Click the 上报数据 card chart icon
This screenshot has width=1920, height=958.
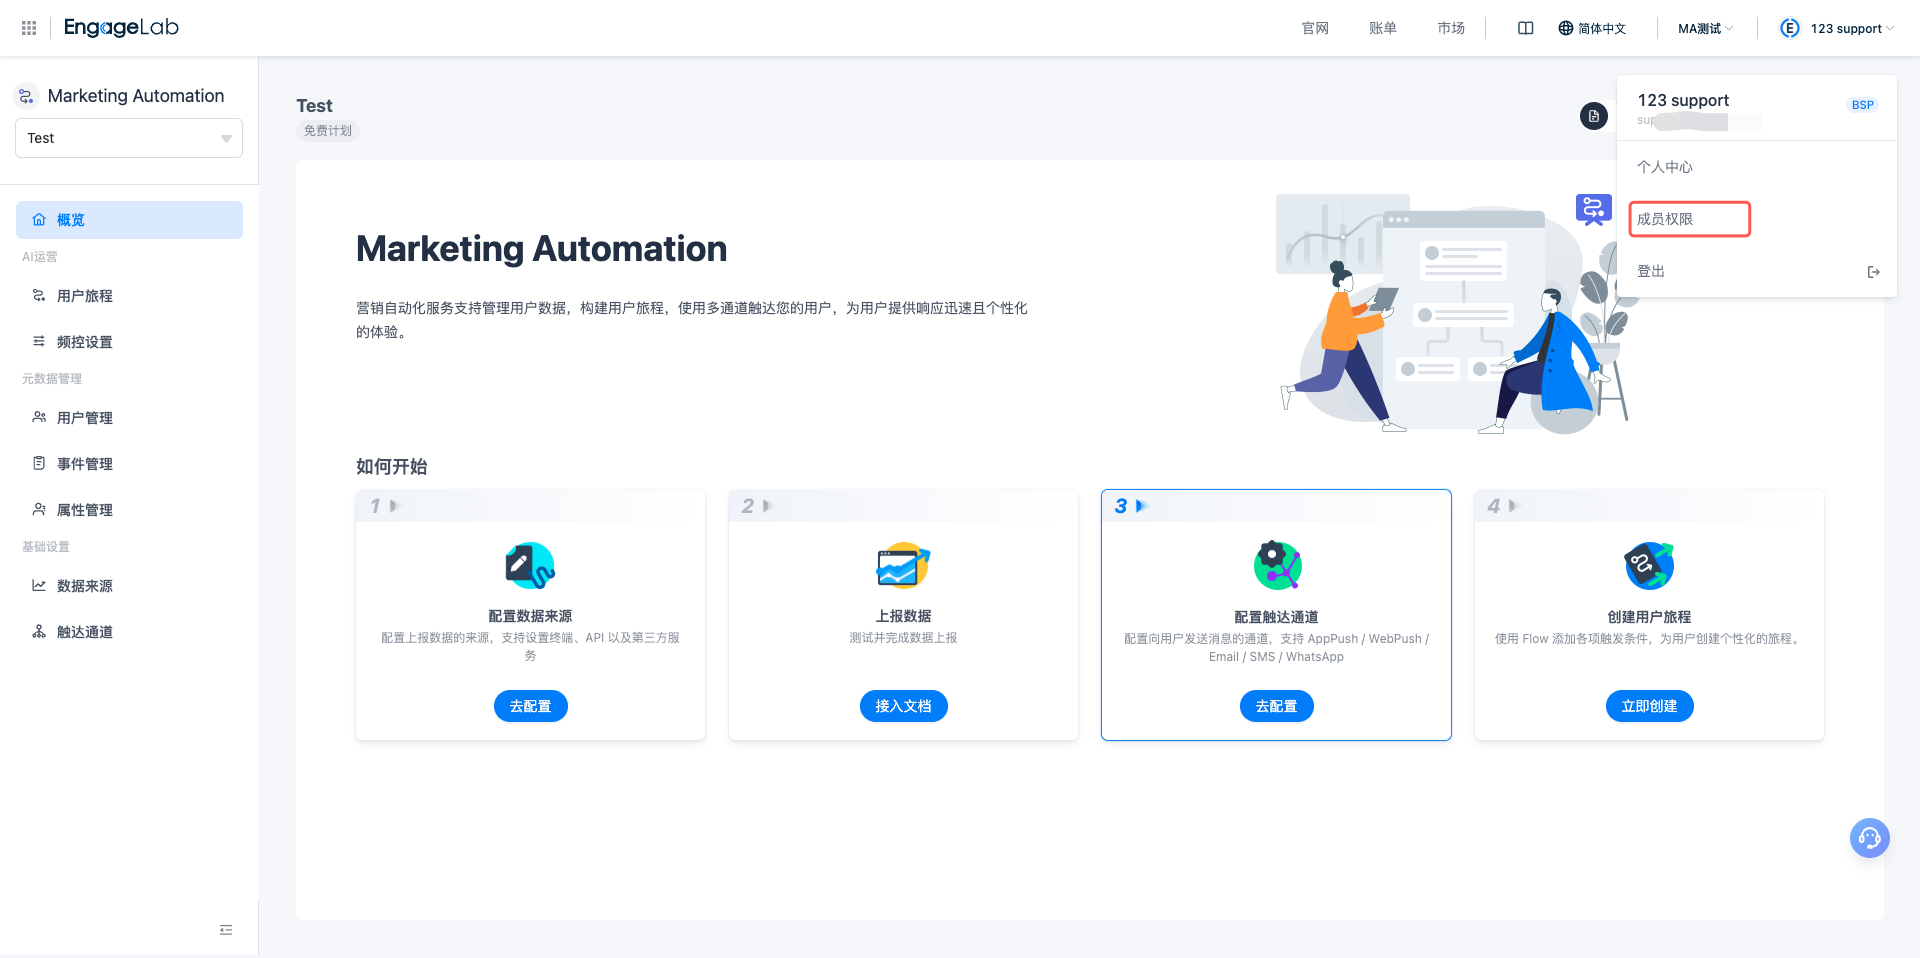click(x=903, y=566)
